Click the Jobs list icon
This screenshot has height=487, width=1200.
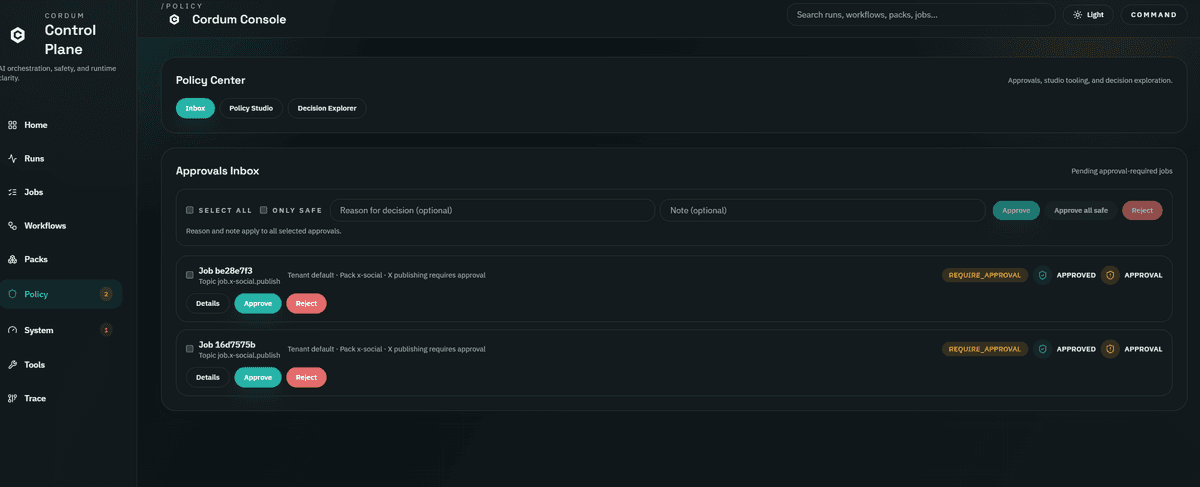pos(12,192)
